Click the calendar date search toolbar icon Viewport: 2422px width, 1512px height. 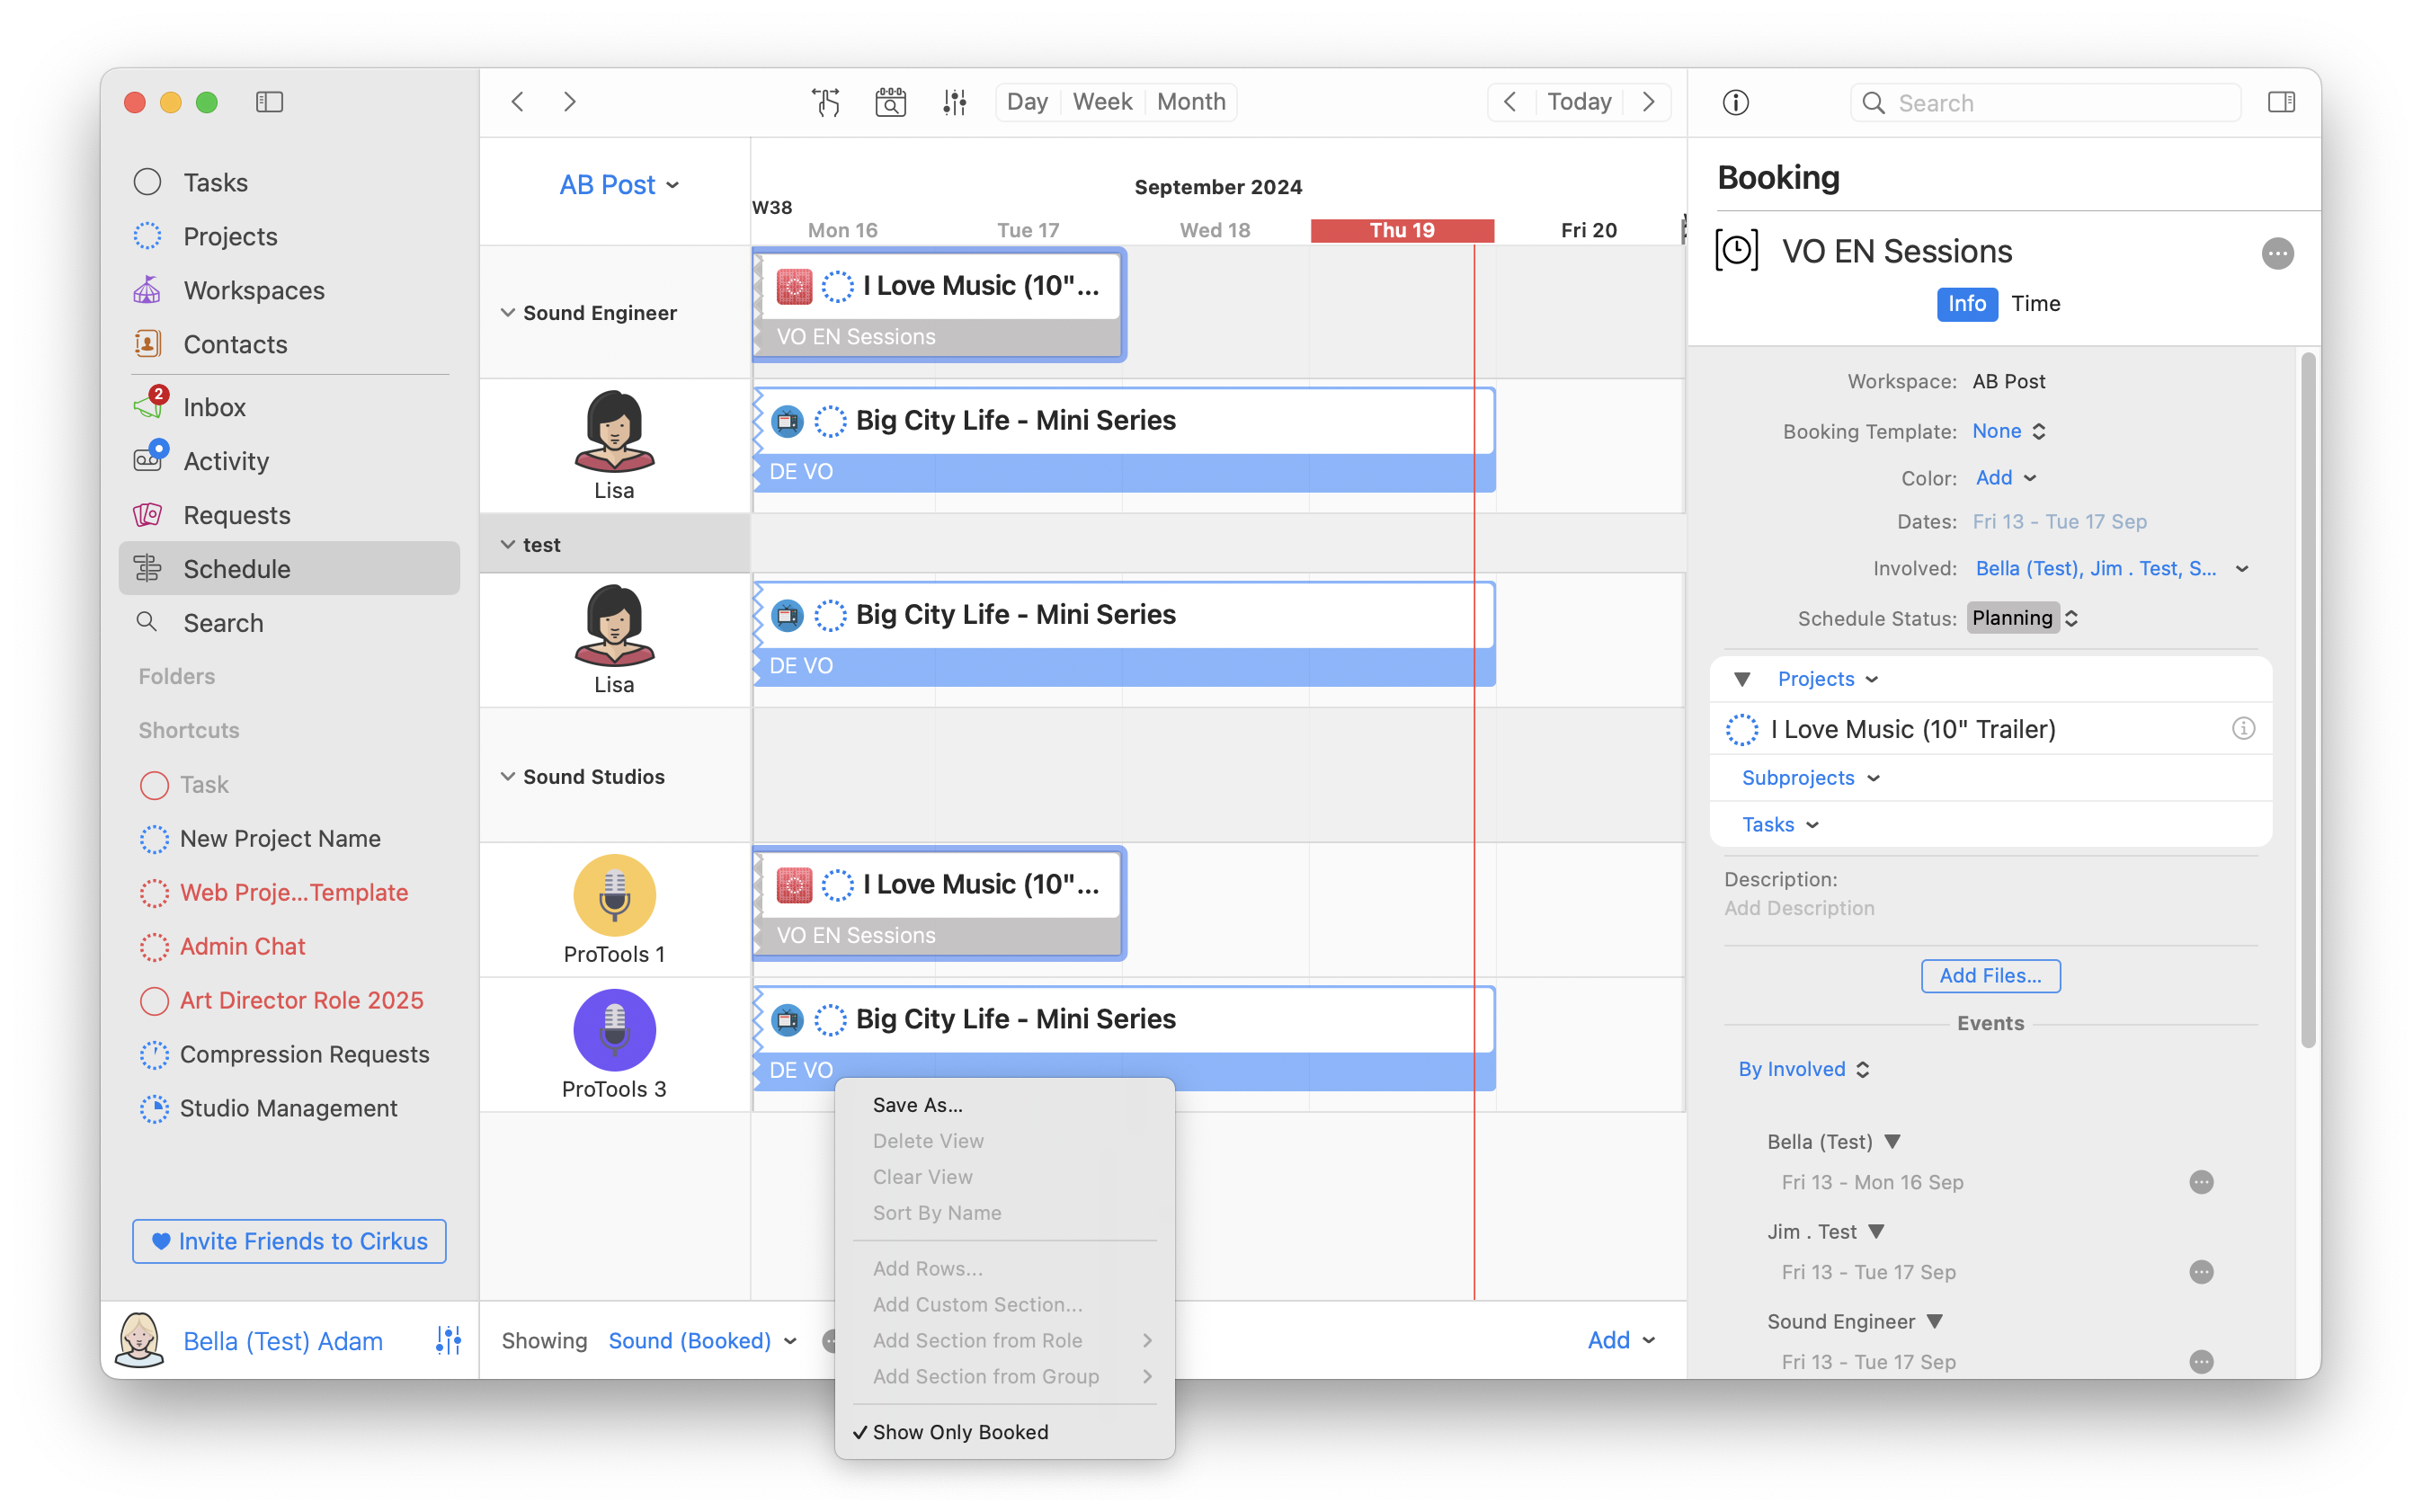890,102
